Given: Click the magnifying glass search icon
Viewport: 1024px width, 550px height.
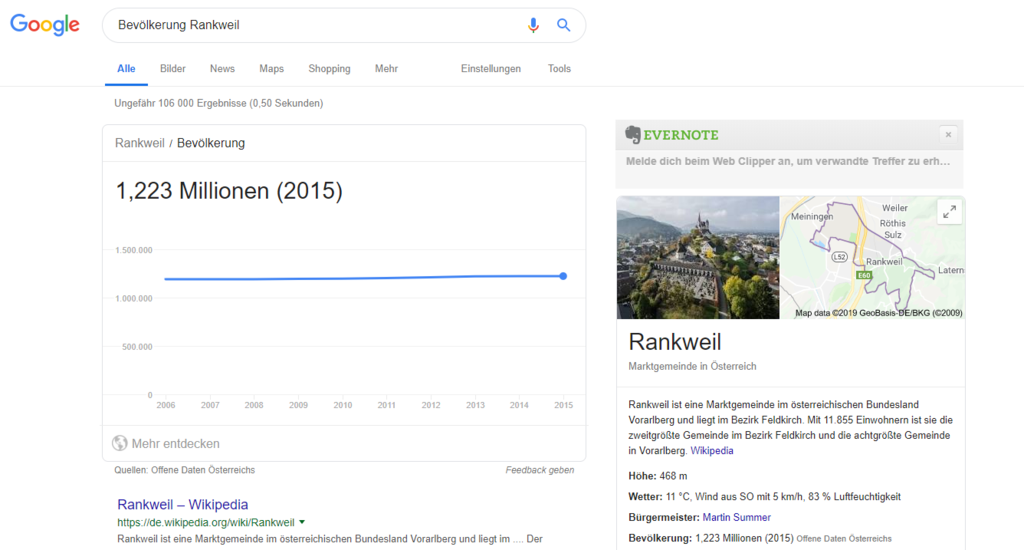Looking at the screenshot, I should 564,25.
